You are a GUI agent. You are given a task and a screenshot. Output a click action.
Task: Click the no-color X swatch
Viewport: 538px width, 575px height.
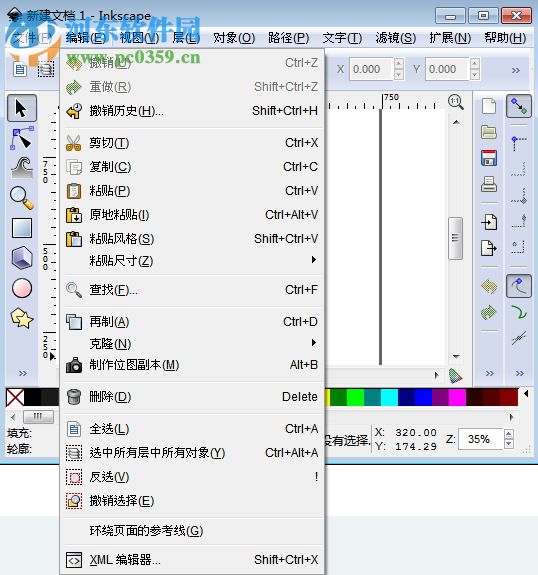click(15, 398)
